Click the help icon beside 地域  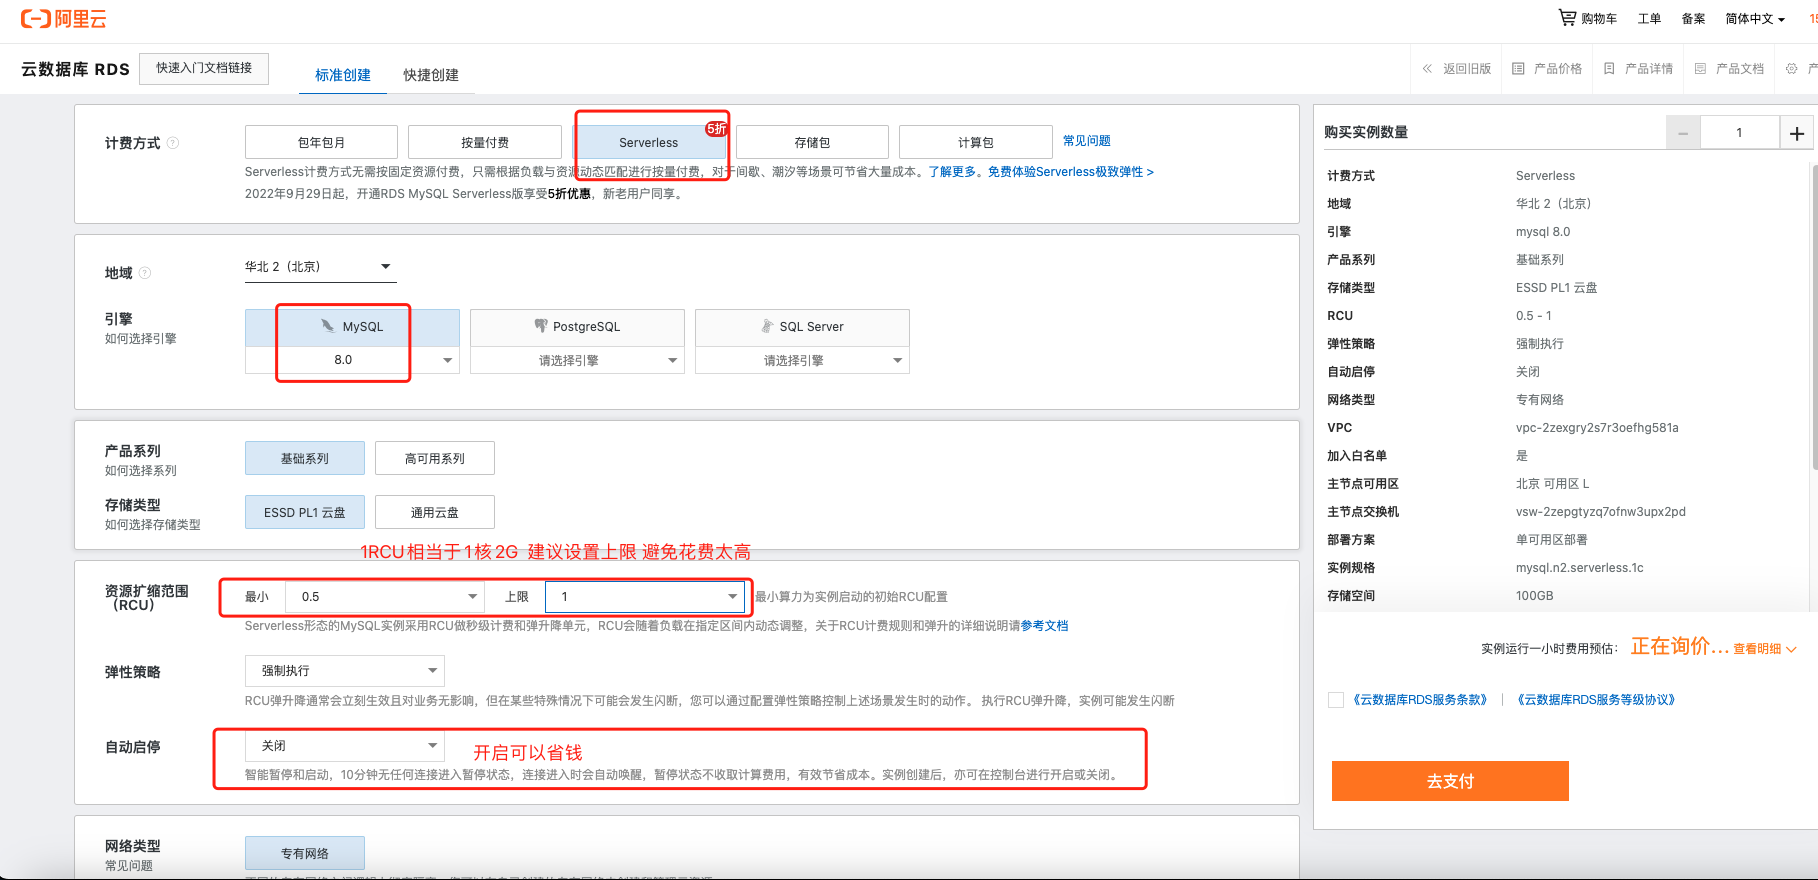145,273
